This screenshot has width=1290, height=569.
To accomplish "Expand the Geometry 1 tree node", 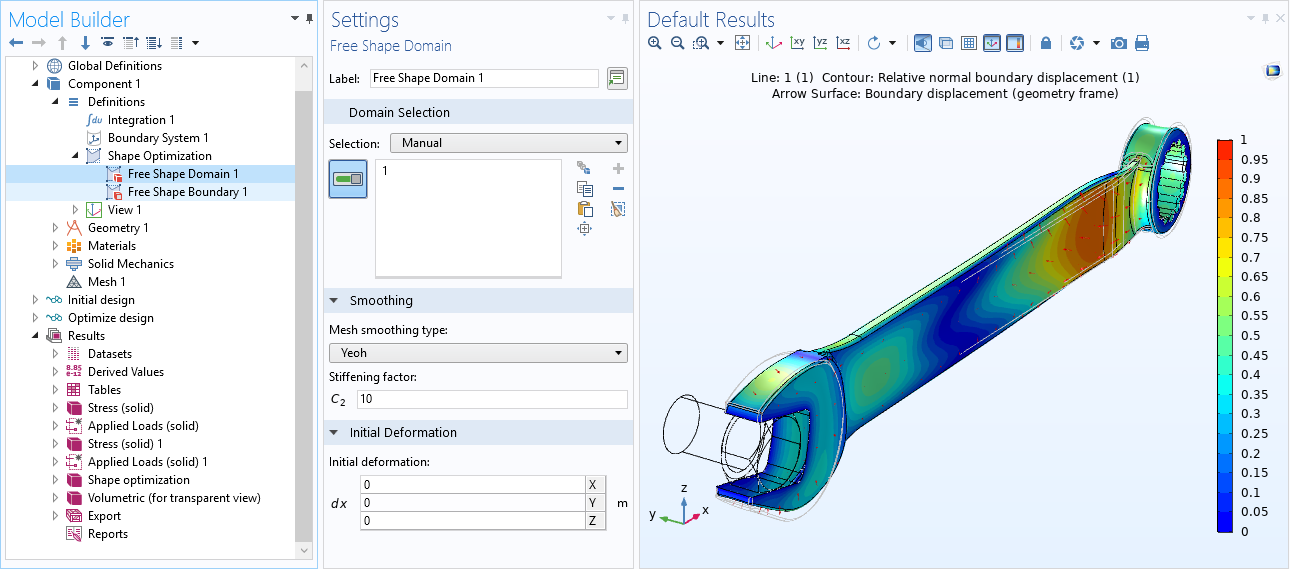I will 56,228.
